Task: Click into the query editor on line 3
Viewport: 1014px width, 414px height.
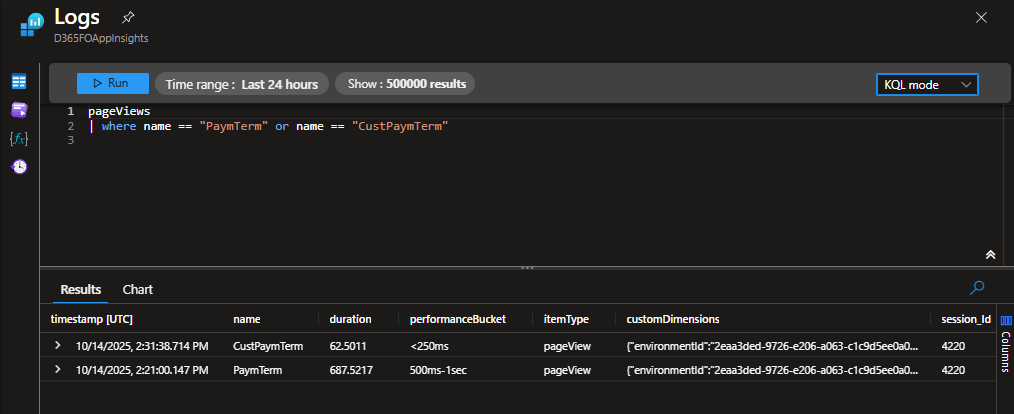Action: (300, 141)
